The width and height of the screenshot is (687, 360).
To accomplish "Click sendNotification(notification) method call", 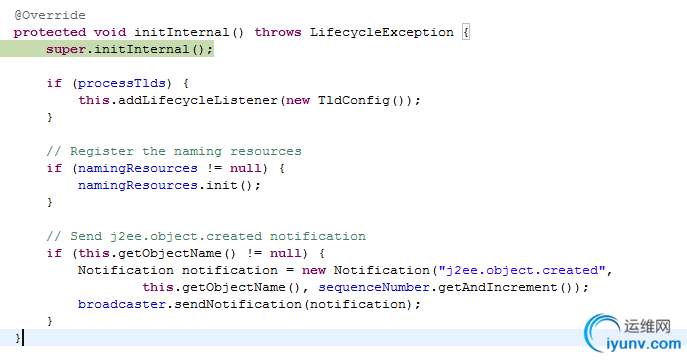I will point(293,304).
